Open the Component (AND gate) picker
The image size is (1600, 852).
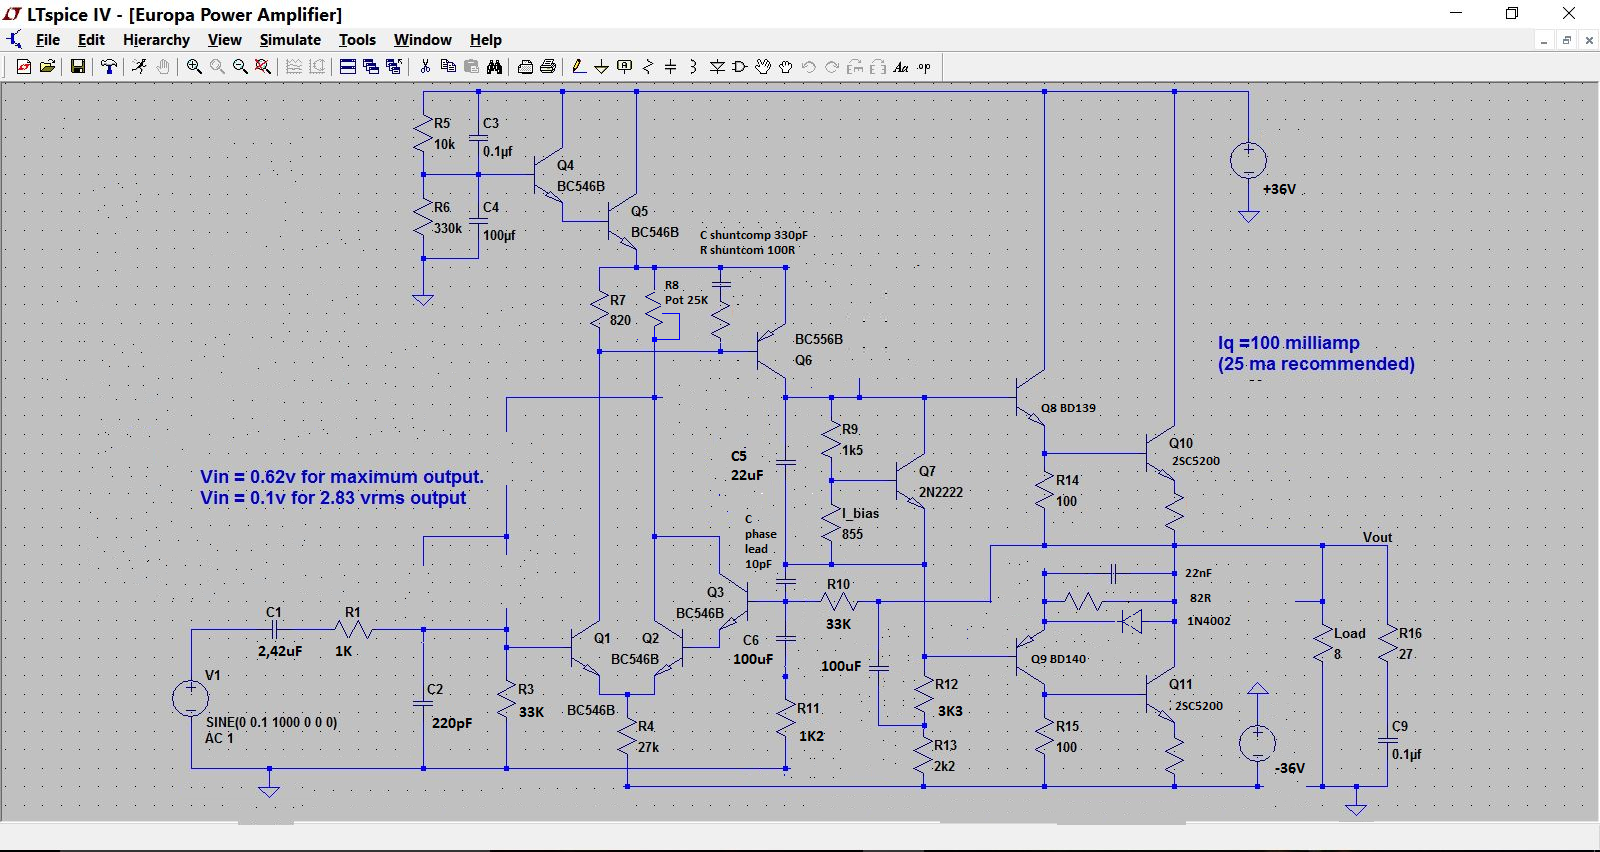click(x=740, y=67)
